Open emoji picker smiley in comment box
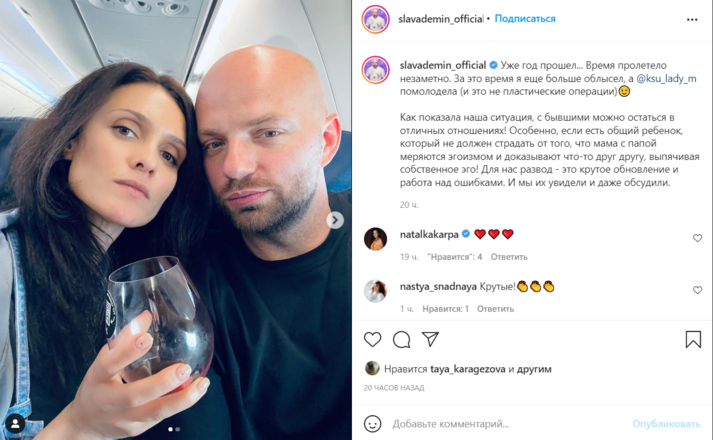Viewport: 713px width, 440px height. tap(372, 424)
